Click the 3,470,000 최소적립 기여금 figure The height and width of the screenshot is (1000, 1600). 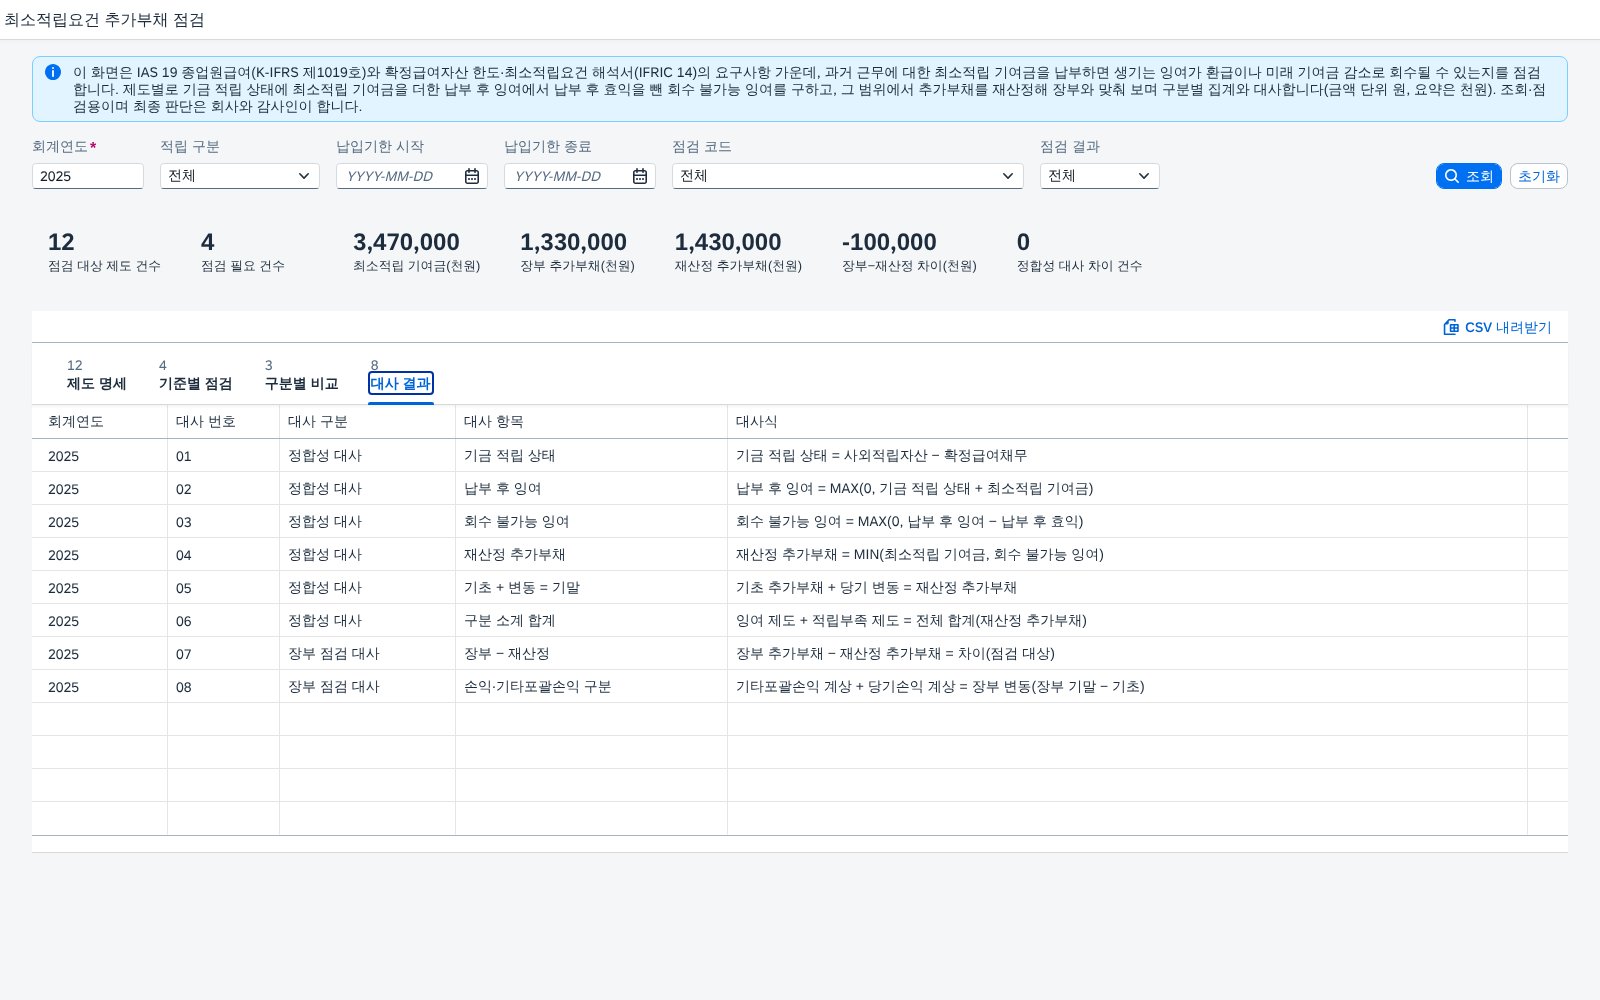[406, 242]
